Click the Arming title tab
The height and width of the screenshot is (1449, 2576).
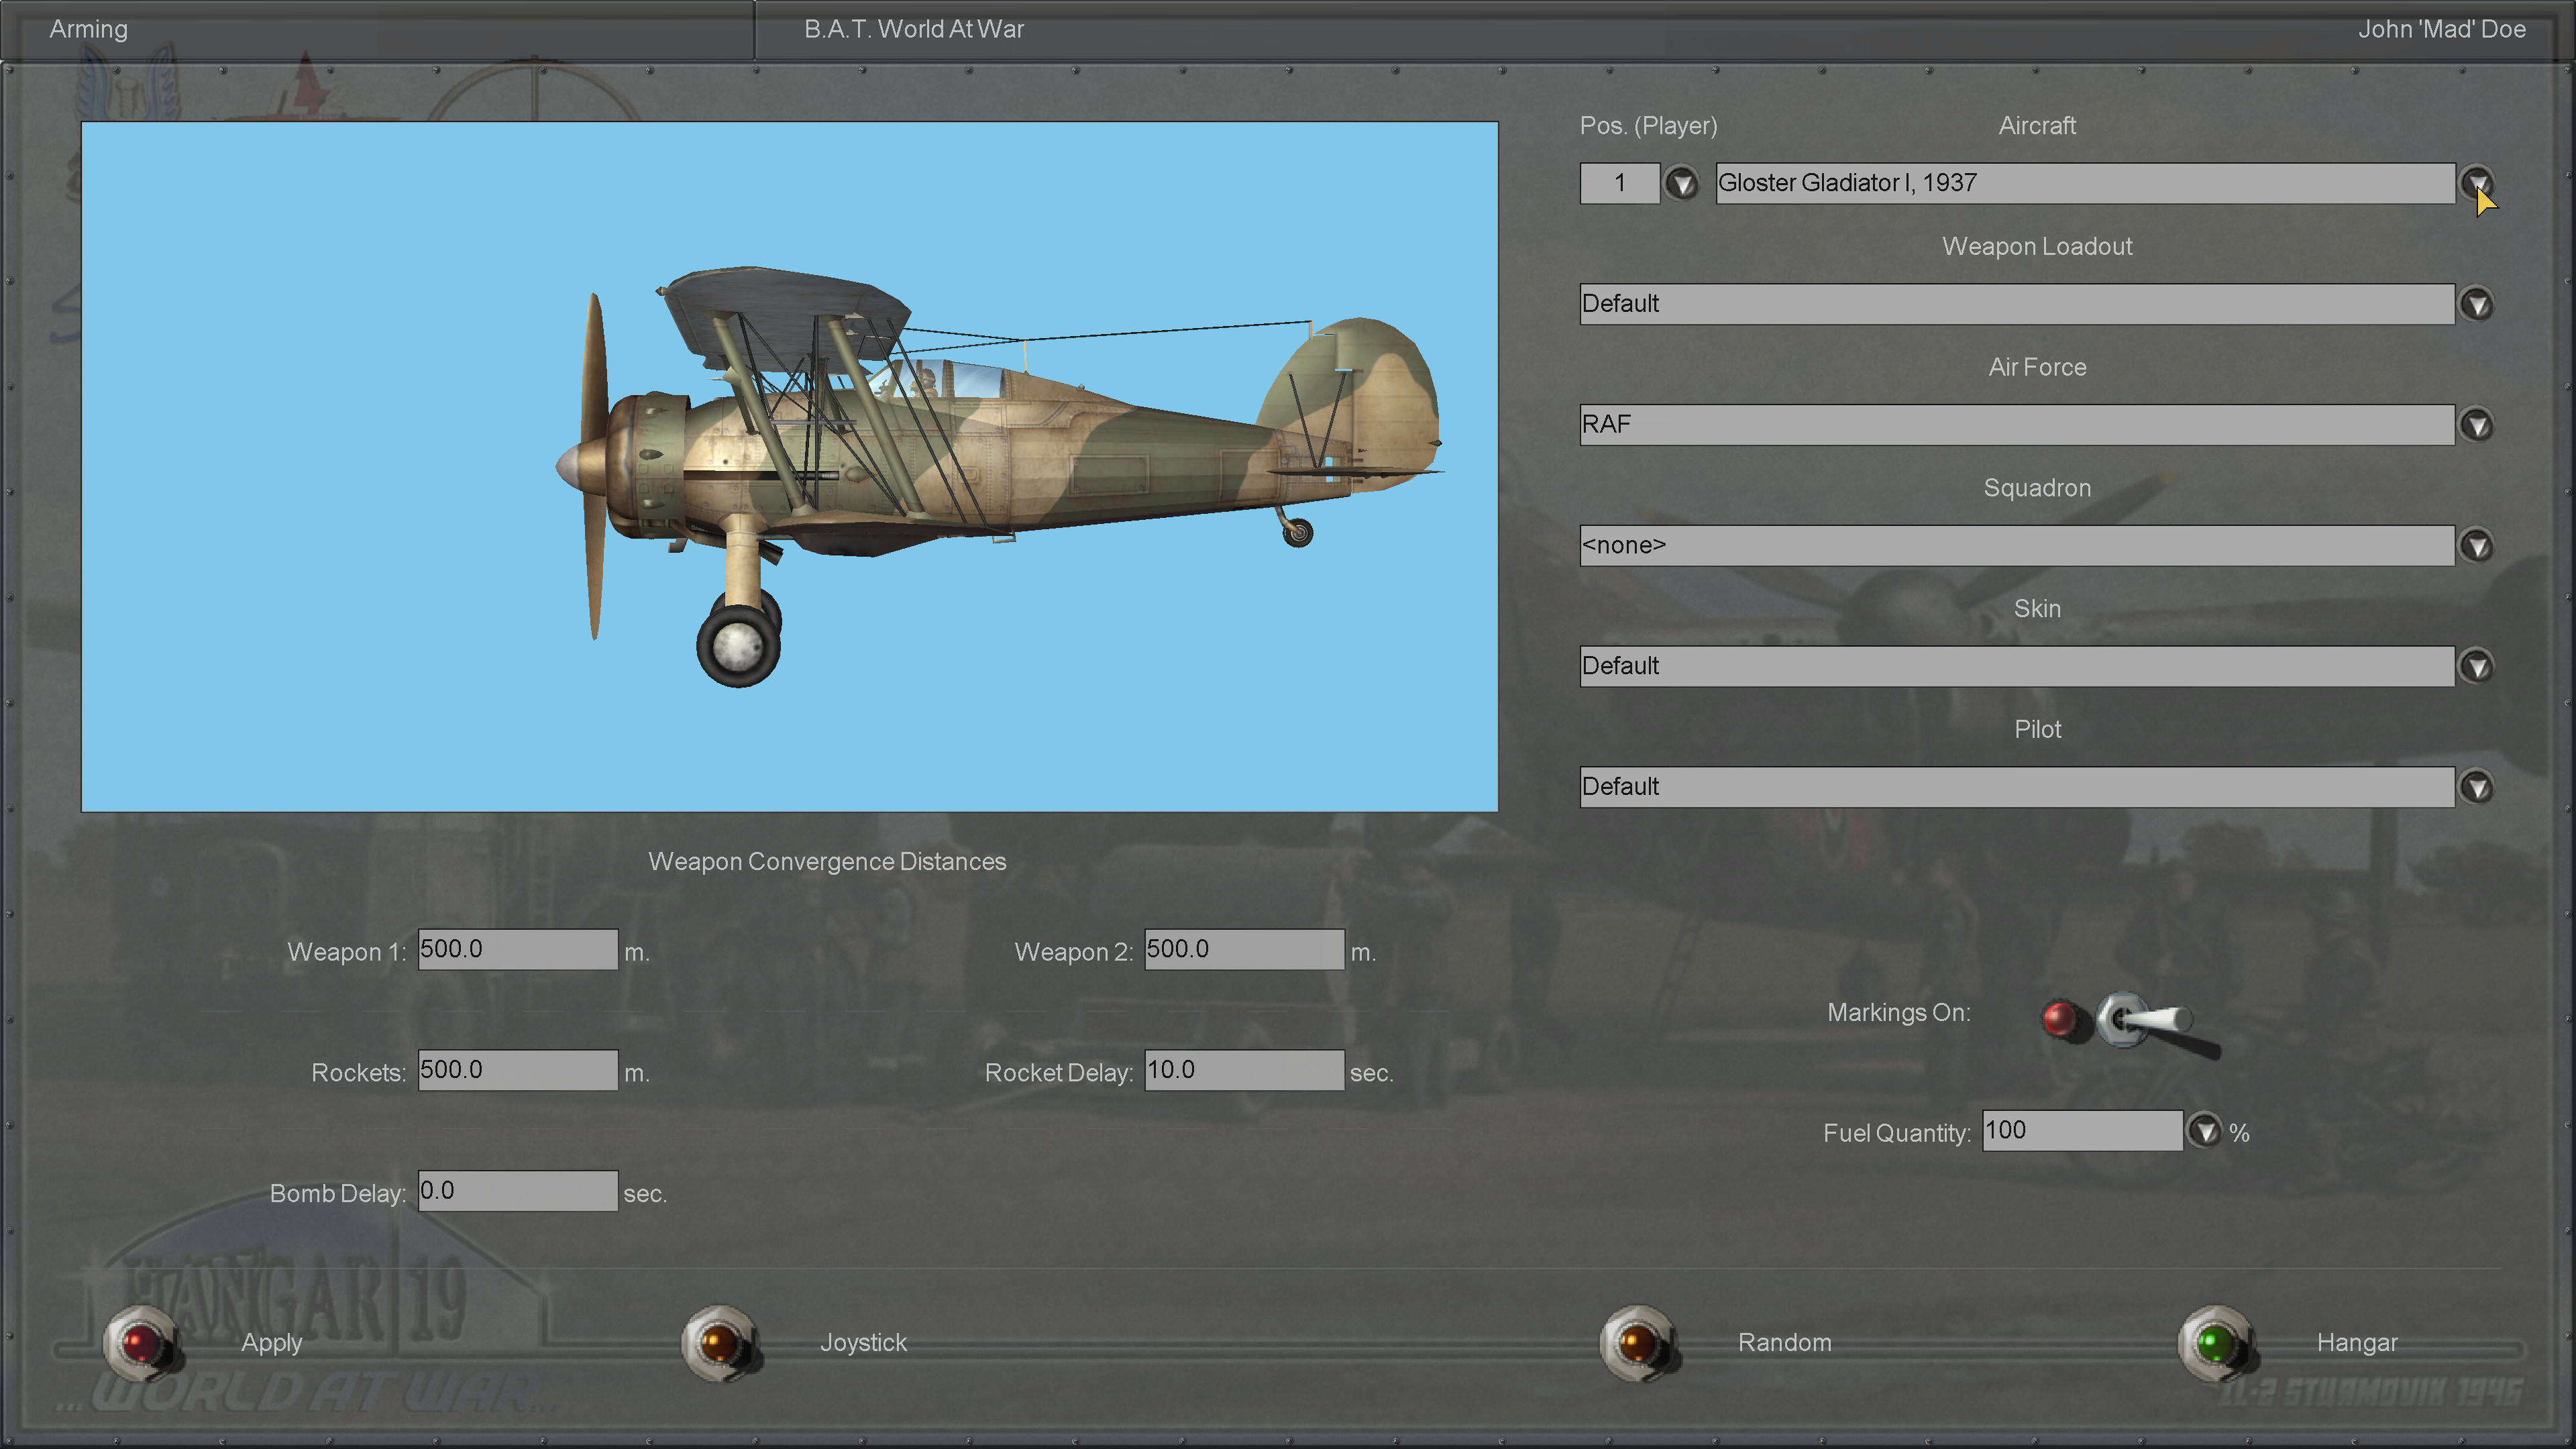[89, 29]
